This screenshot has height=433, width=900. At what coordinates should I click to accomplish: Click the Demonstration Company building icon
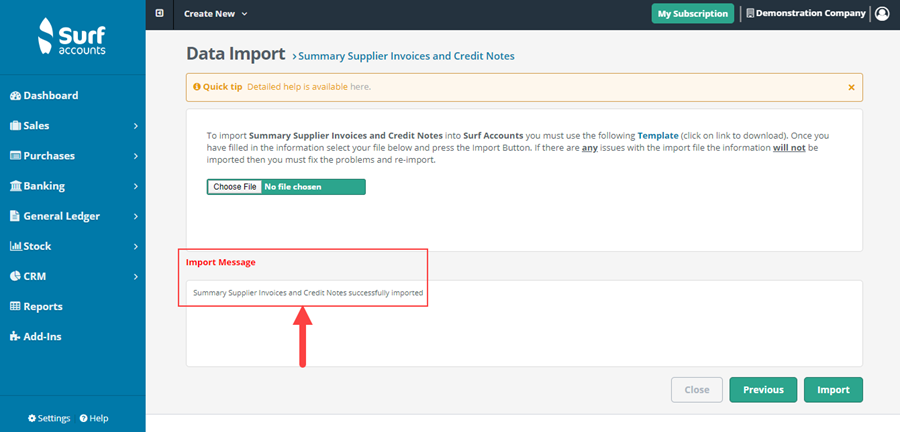tap(750, 13)
